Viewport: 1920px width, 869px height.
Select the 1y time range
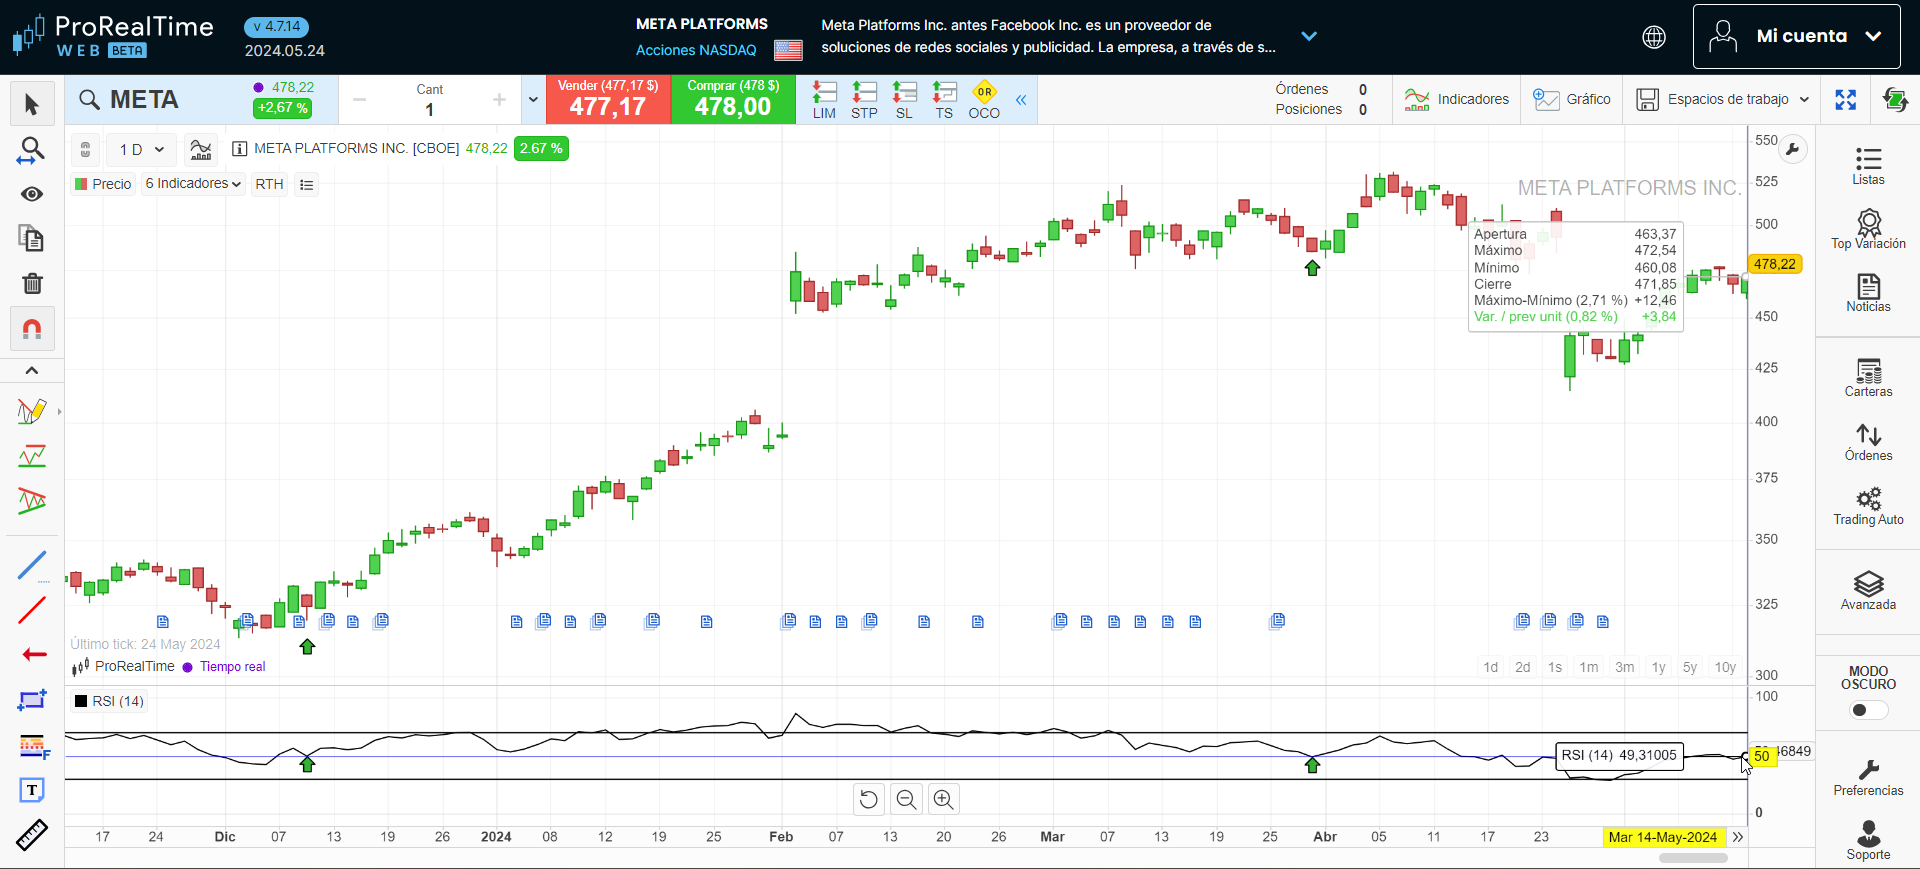tap(1658, 667)
